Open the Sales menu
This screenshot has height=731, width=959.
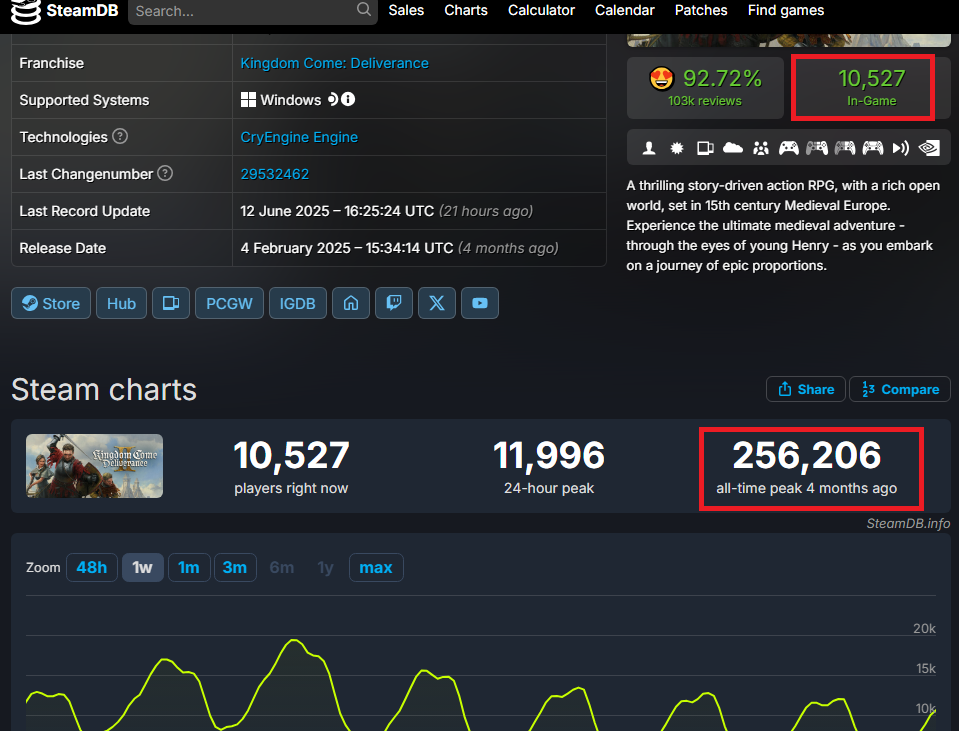406,10
